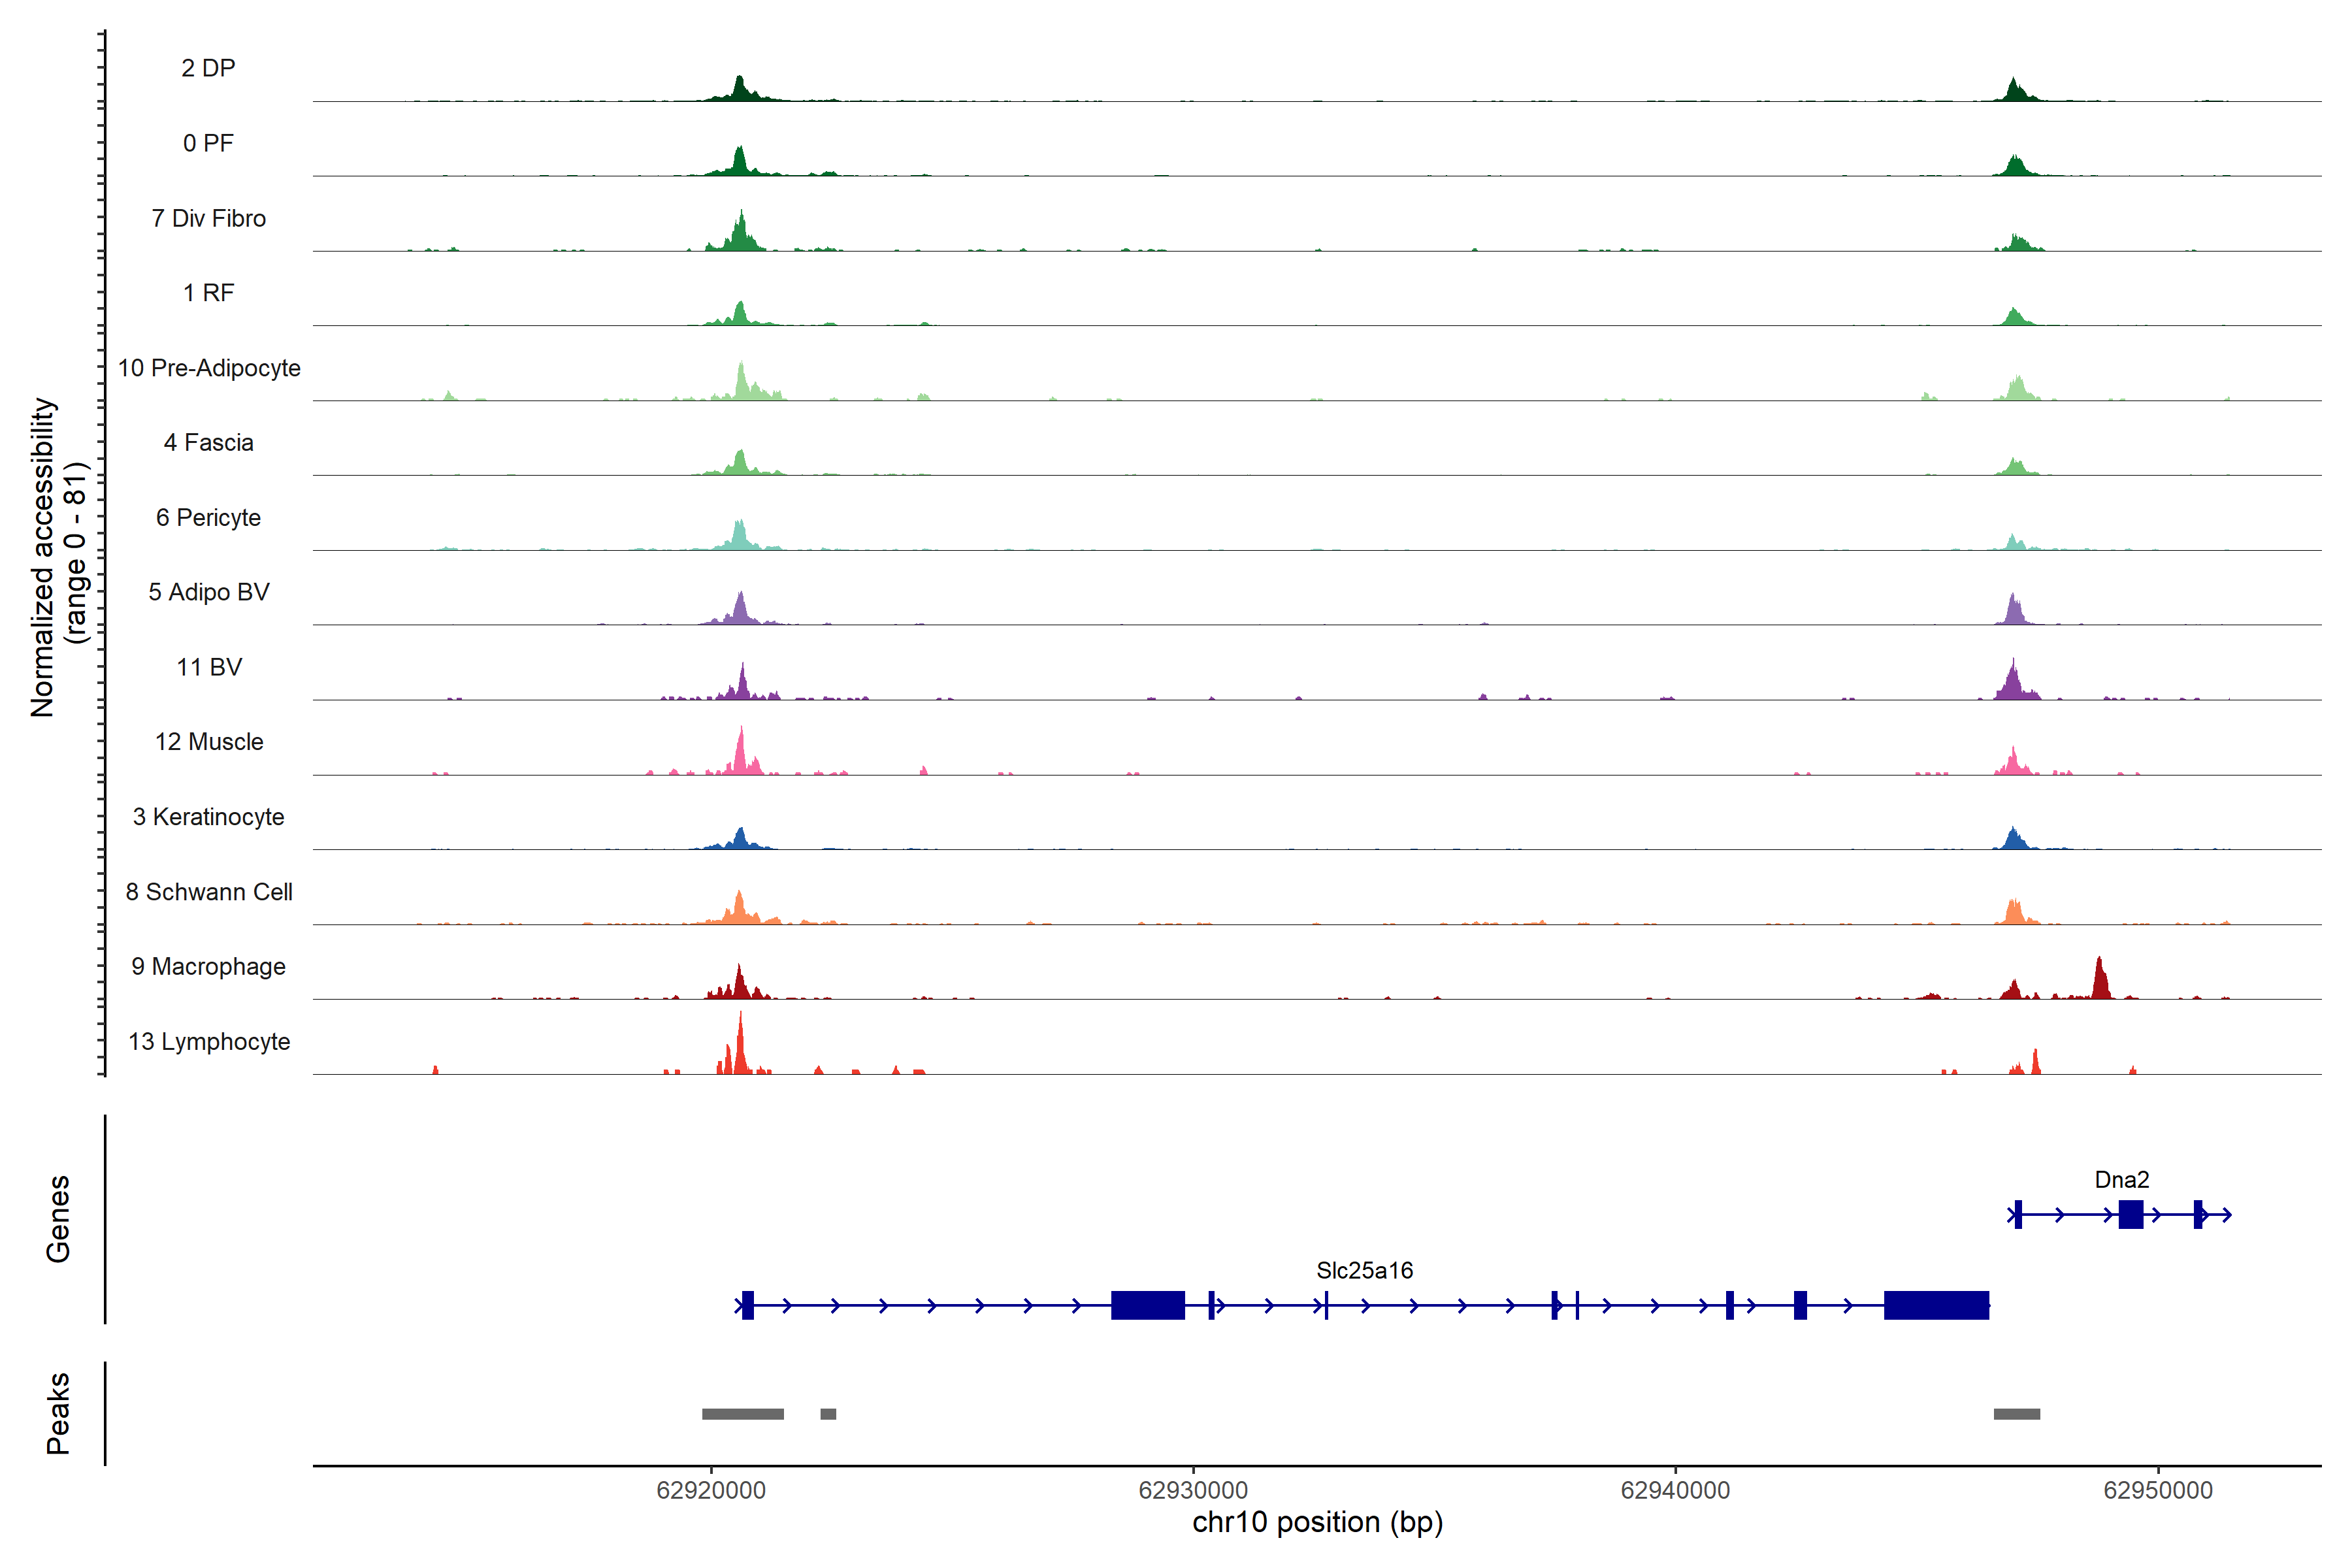Viewport: 2352px width, 1568px height.
Task: Click the small gray peak bar
Action: coord(828,1414)
